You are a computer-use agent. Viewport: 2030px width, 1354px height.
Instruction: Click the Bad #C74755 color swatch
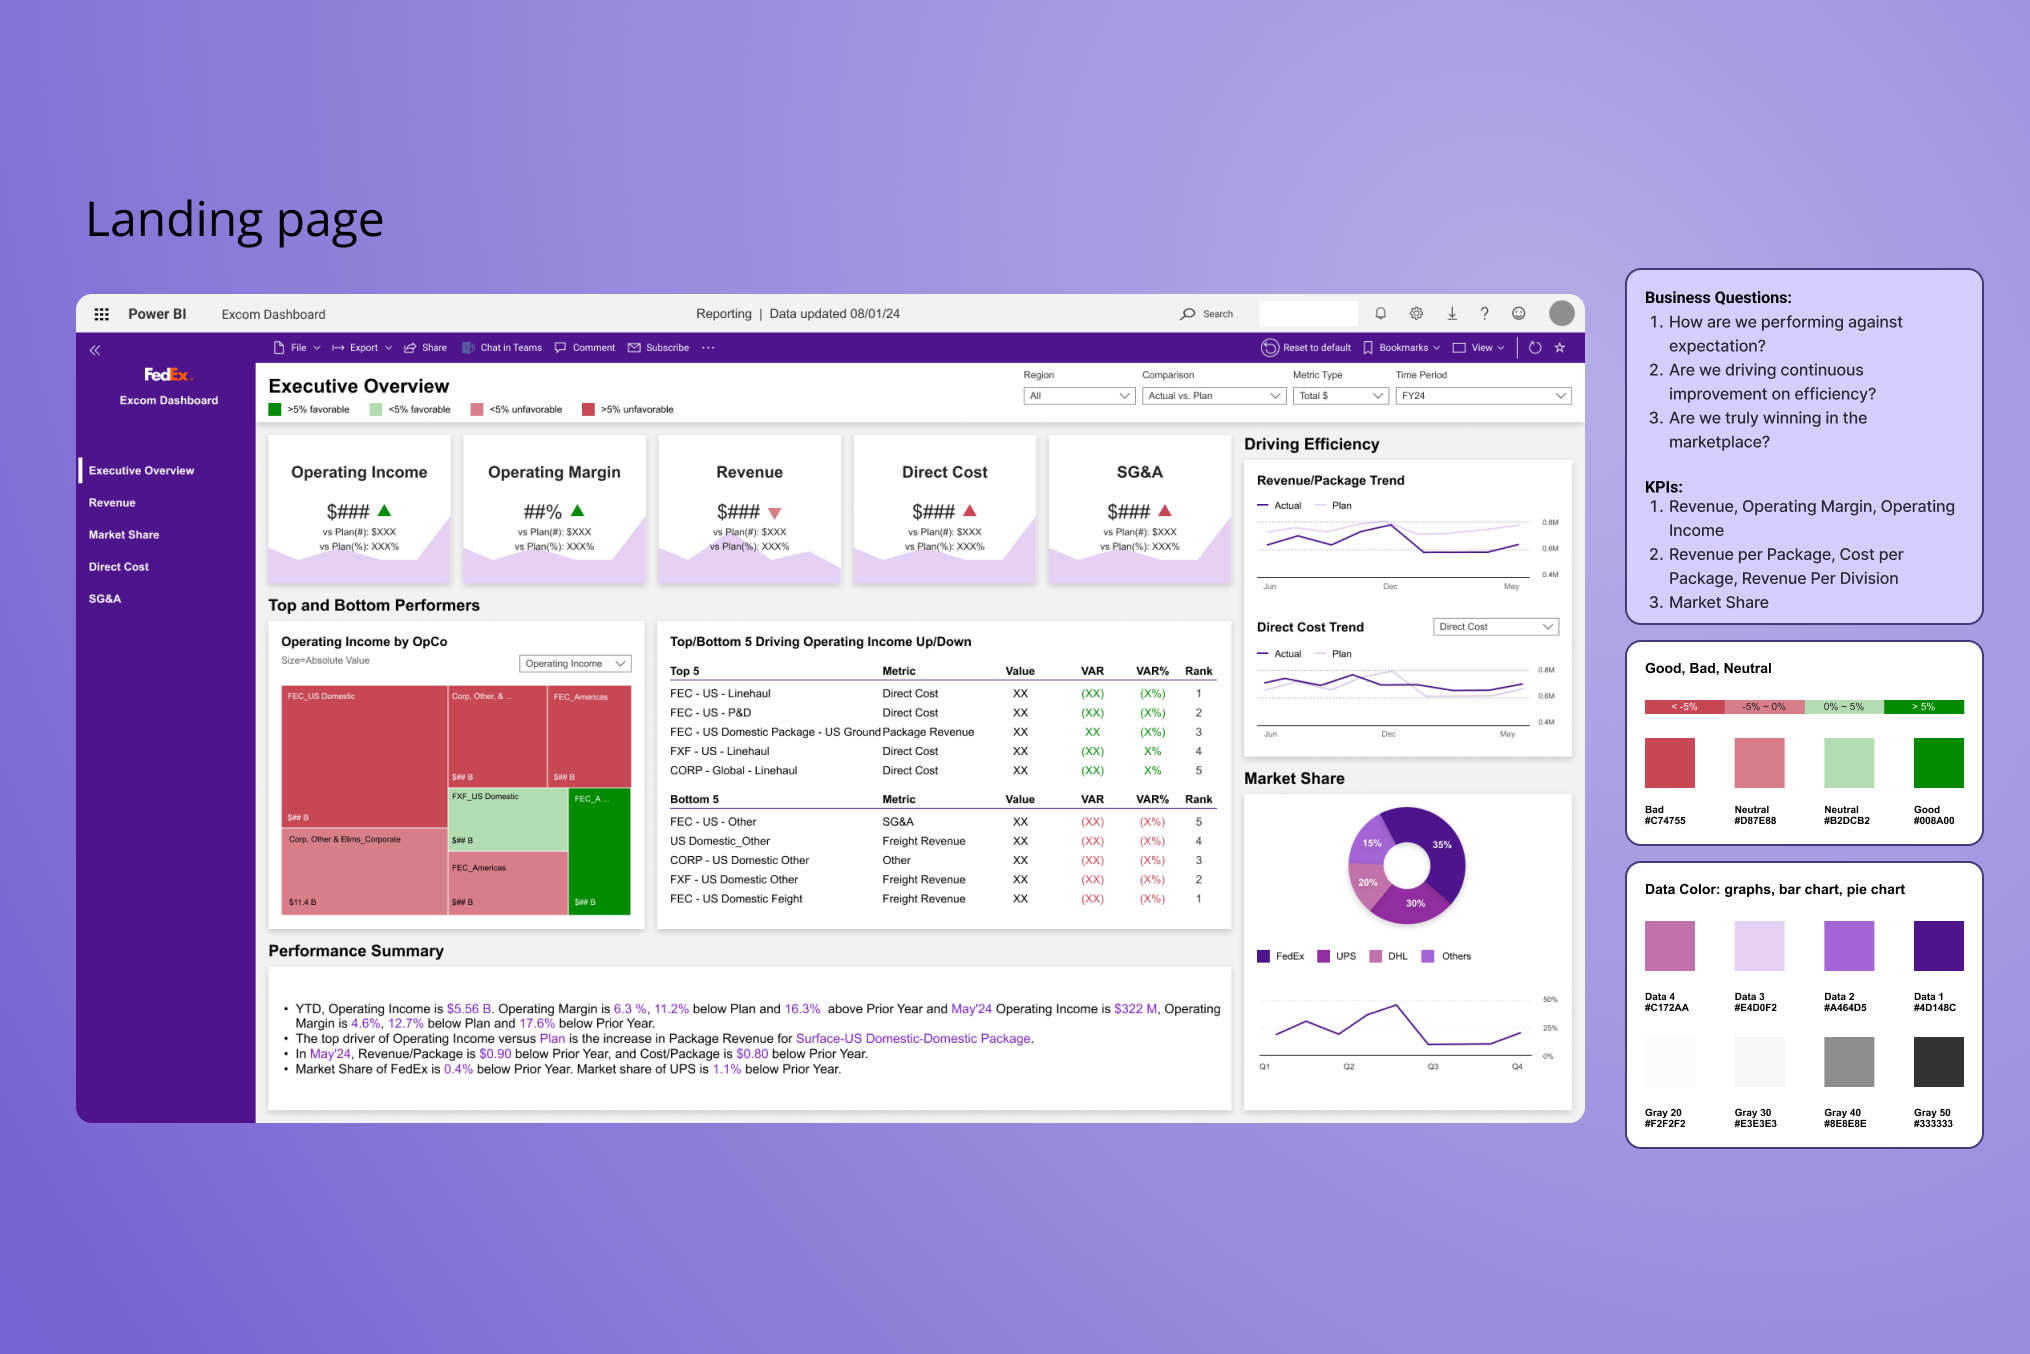tap(1669, 763)
